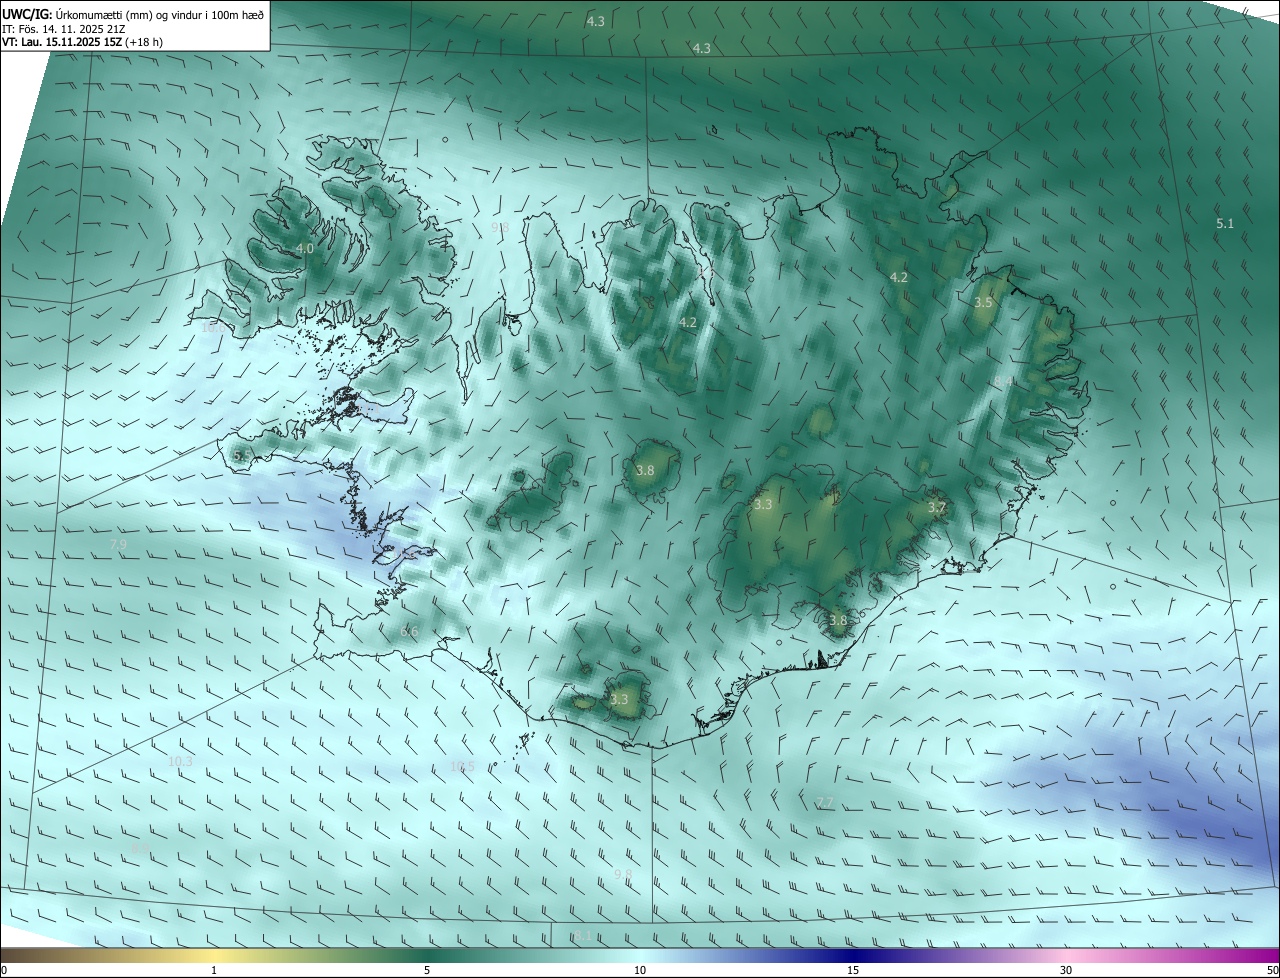Click the color scale tick labeled 50

pyautogui.click(x=1272, y=970)
